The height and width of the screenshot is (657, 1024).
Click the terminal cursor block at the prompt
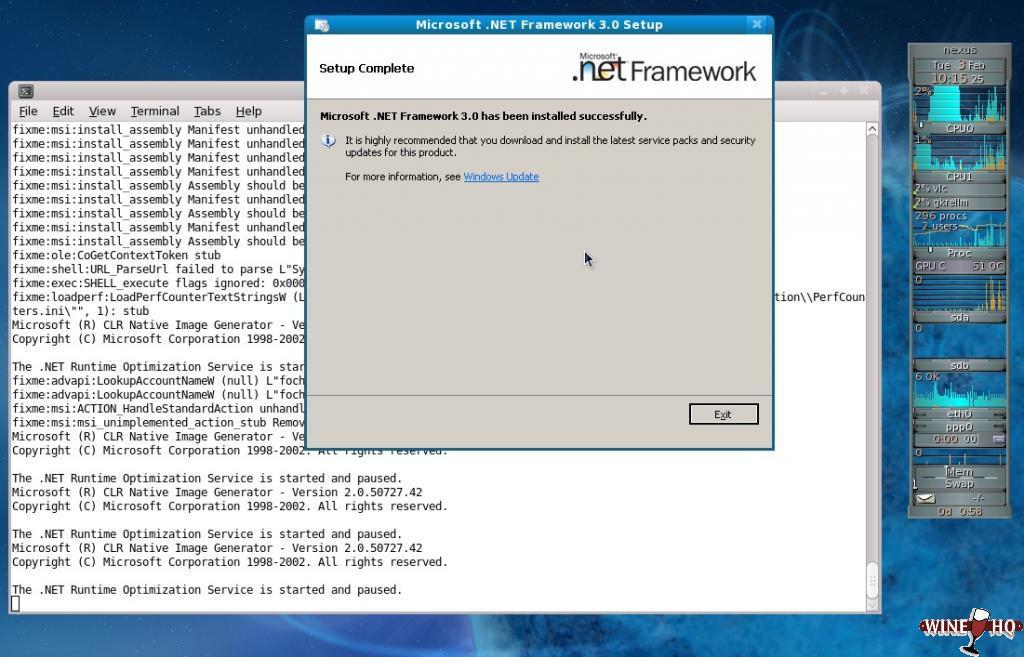(16, 604)
